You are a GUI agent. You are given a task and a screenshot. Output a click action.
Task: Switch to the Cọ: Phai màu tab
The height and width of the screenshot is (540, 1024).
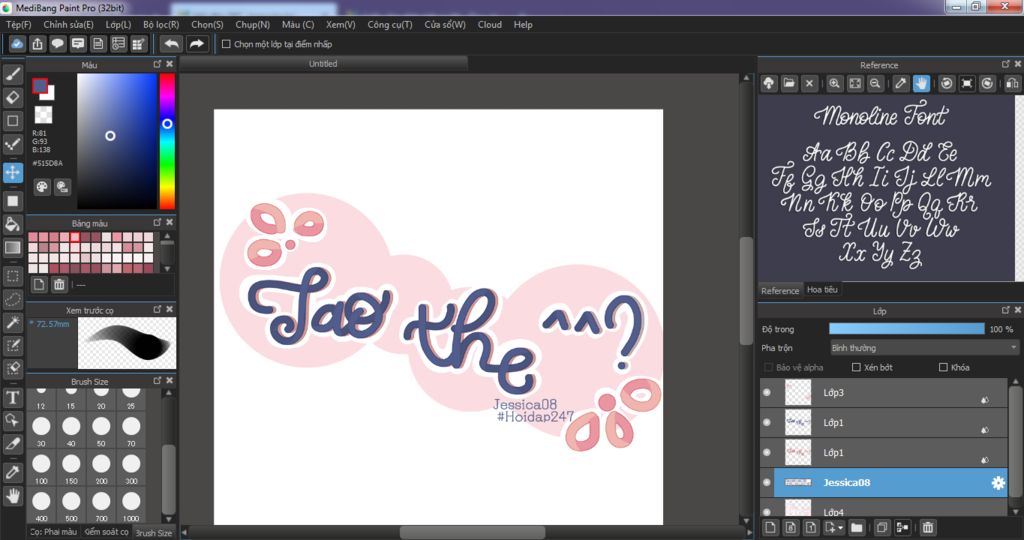tap(54, 532)
